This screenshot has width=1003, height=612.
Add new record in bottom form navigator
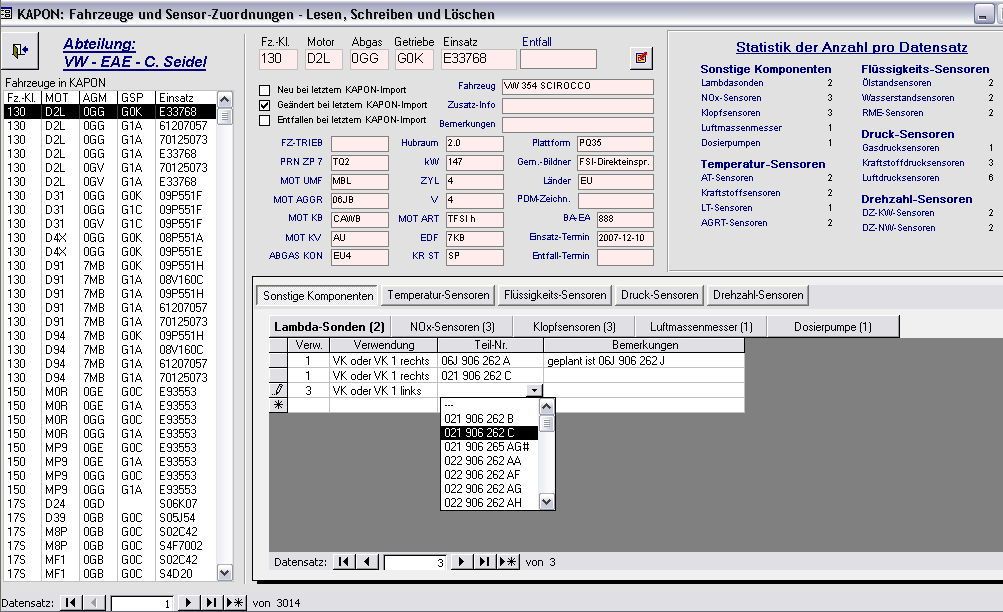click(235, 602)
